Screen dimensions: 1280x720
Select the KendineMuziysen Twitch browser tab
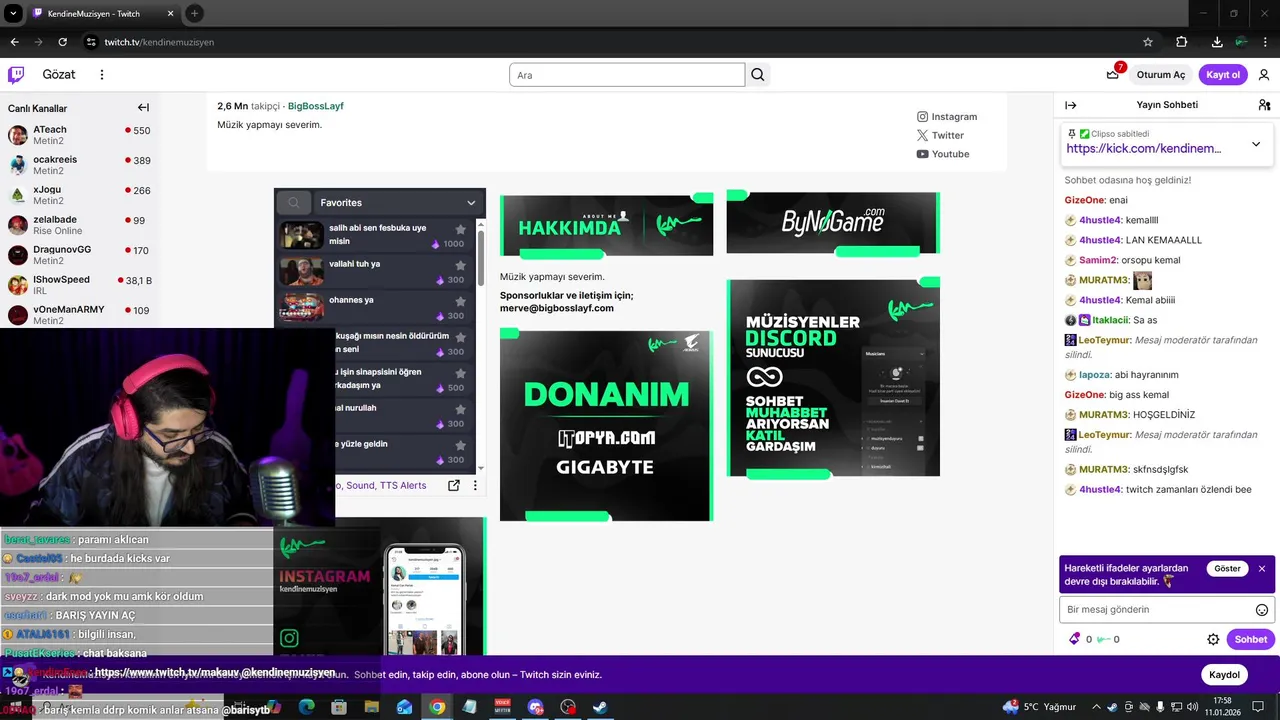[103, 13]
